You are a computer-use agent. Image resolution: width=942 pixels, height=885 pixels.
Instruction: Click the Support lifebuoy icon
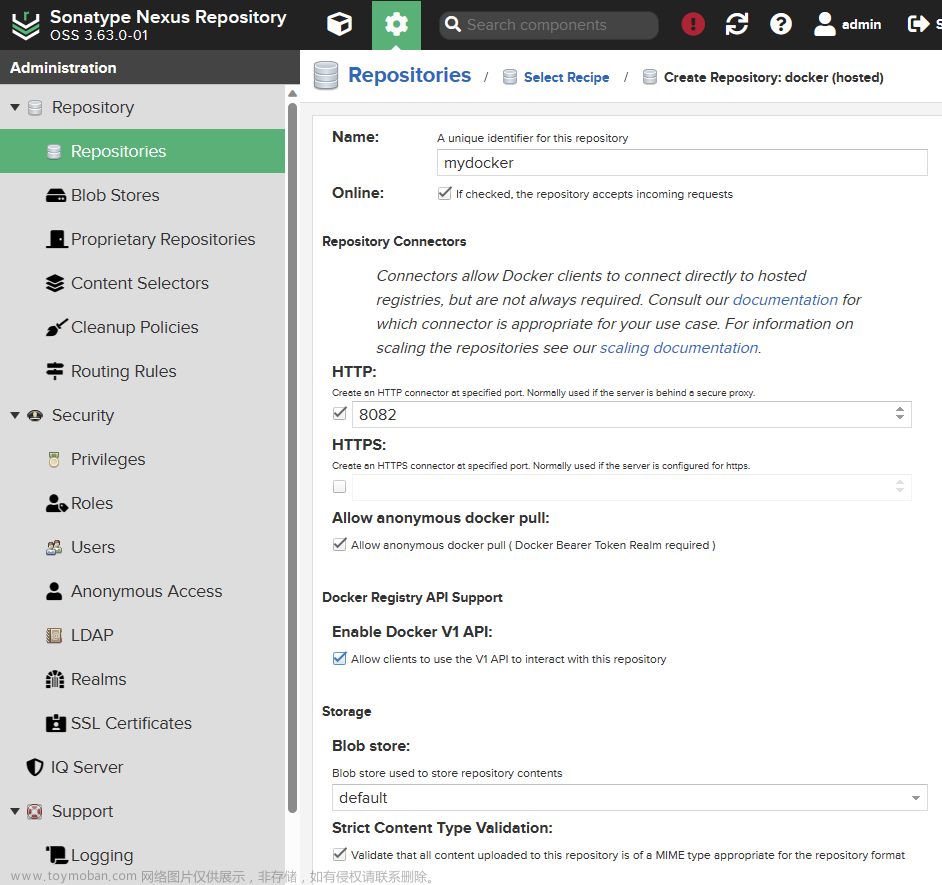35,812
